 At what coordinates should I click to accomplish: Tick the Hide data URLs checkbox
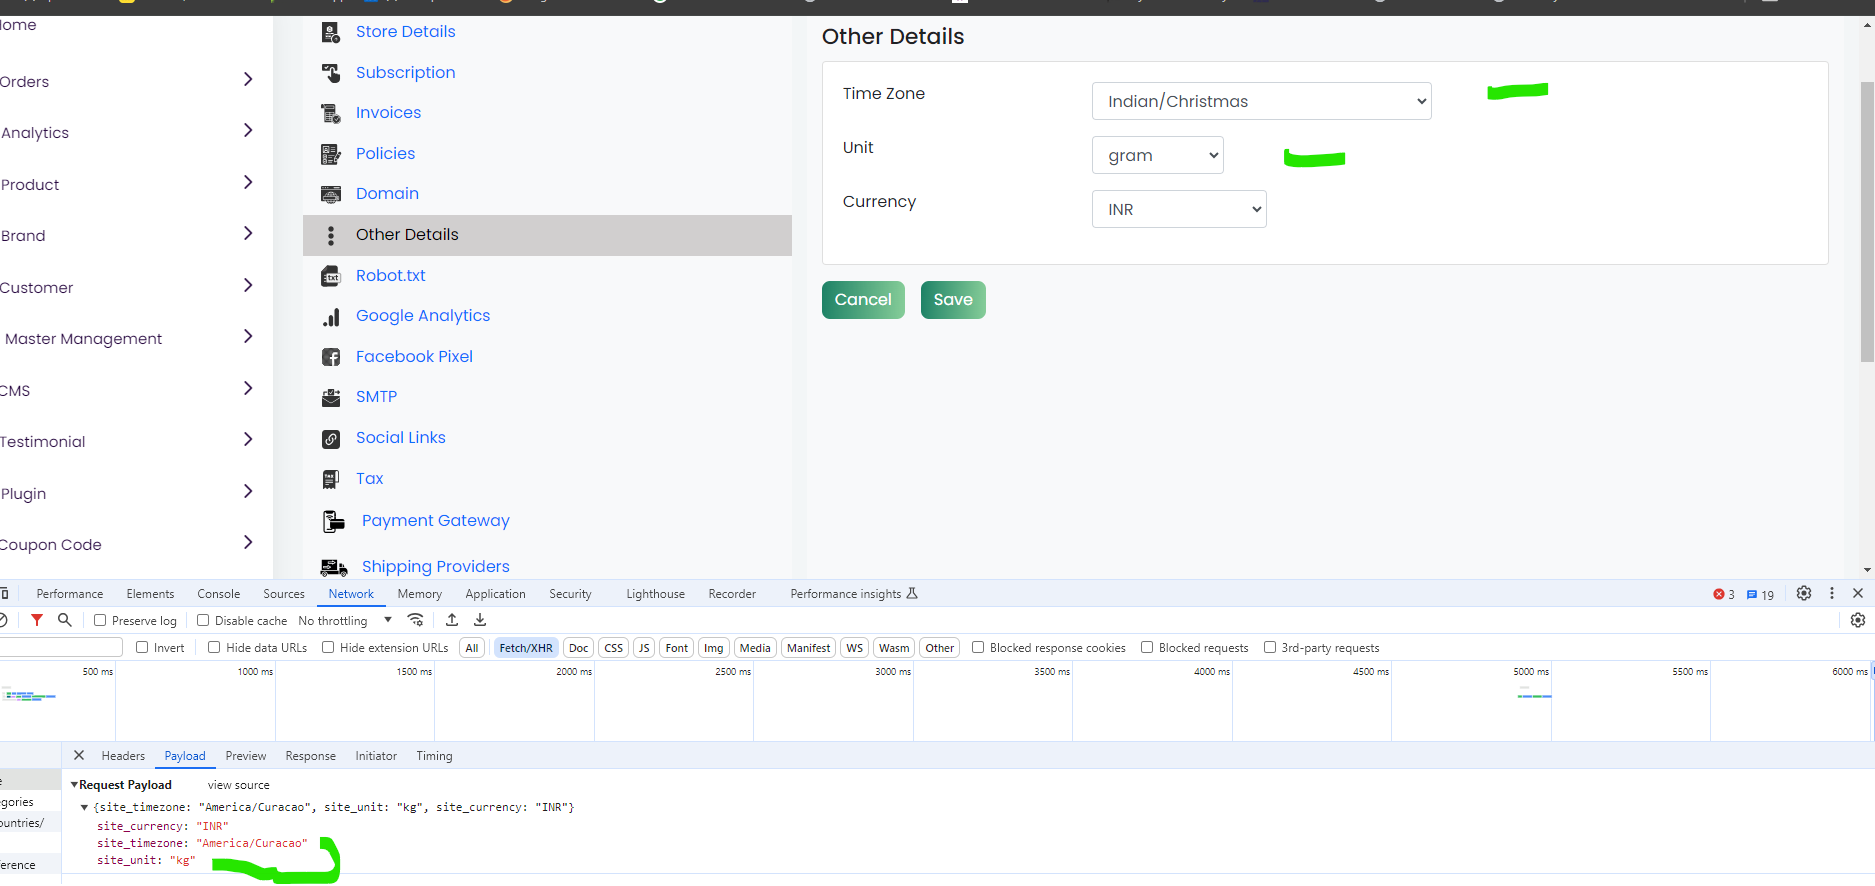(x=214, y=647)
